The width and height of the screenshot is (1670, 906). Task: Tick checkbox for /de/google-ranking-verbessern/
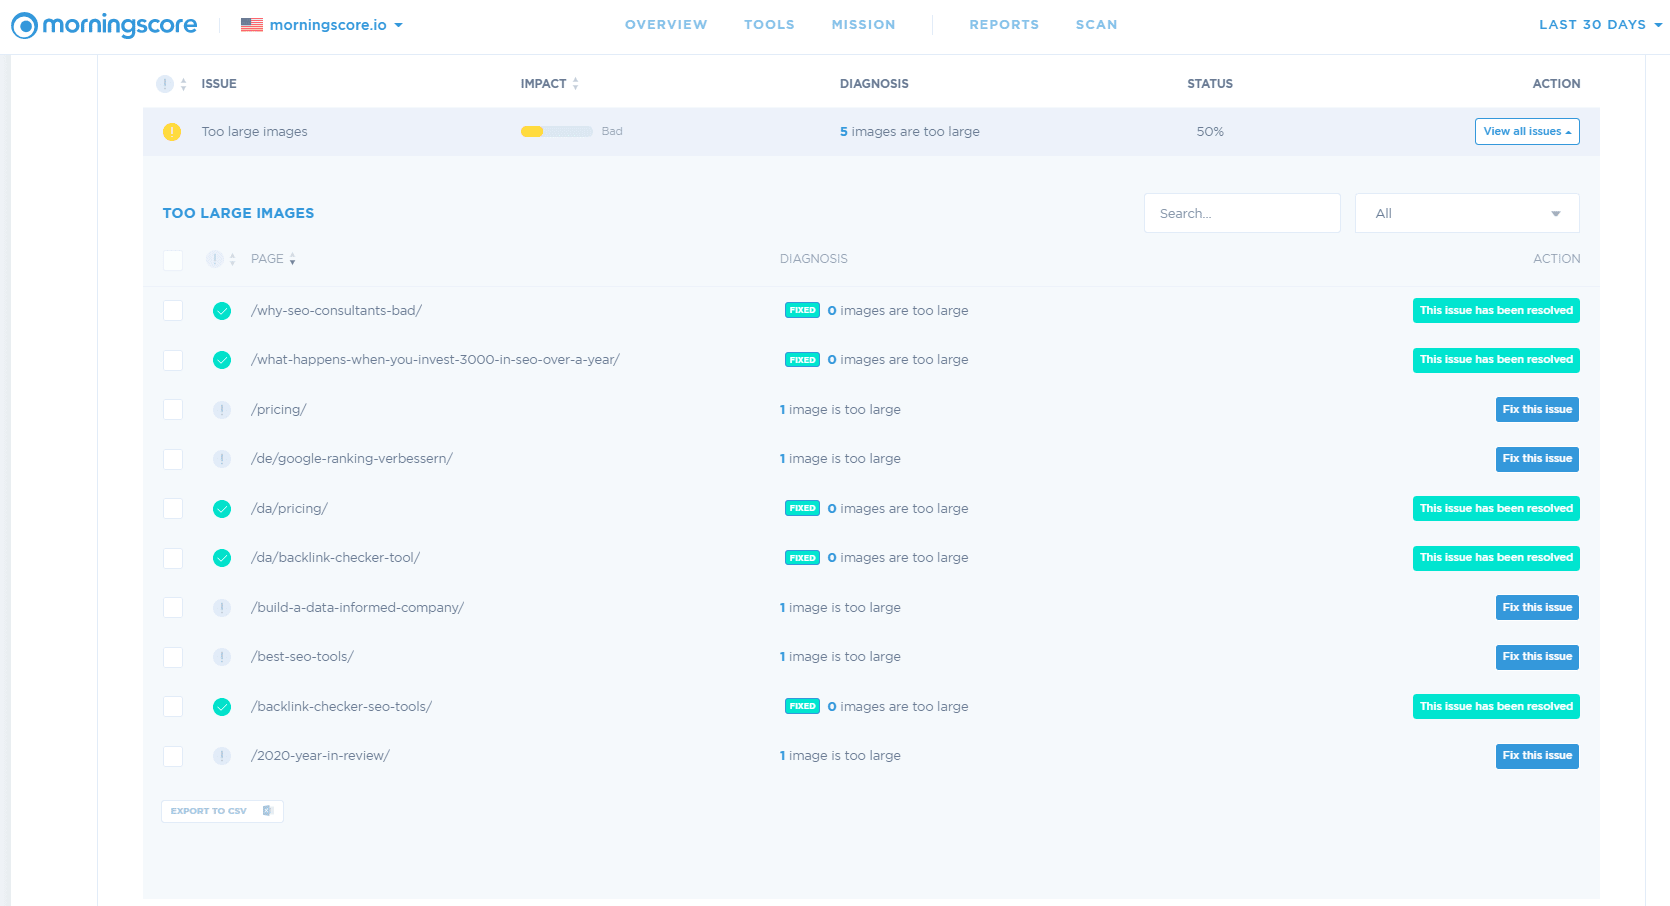click(173, 459)
